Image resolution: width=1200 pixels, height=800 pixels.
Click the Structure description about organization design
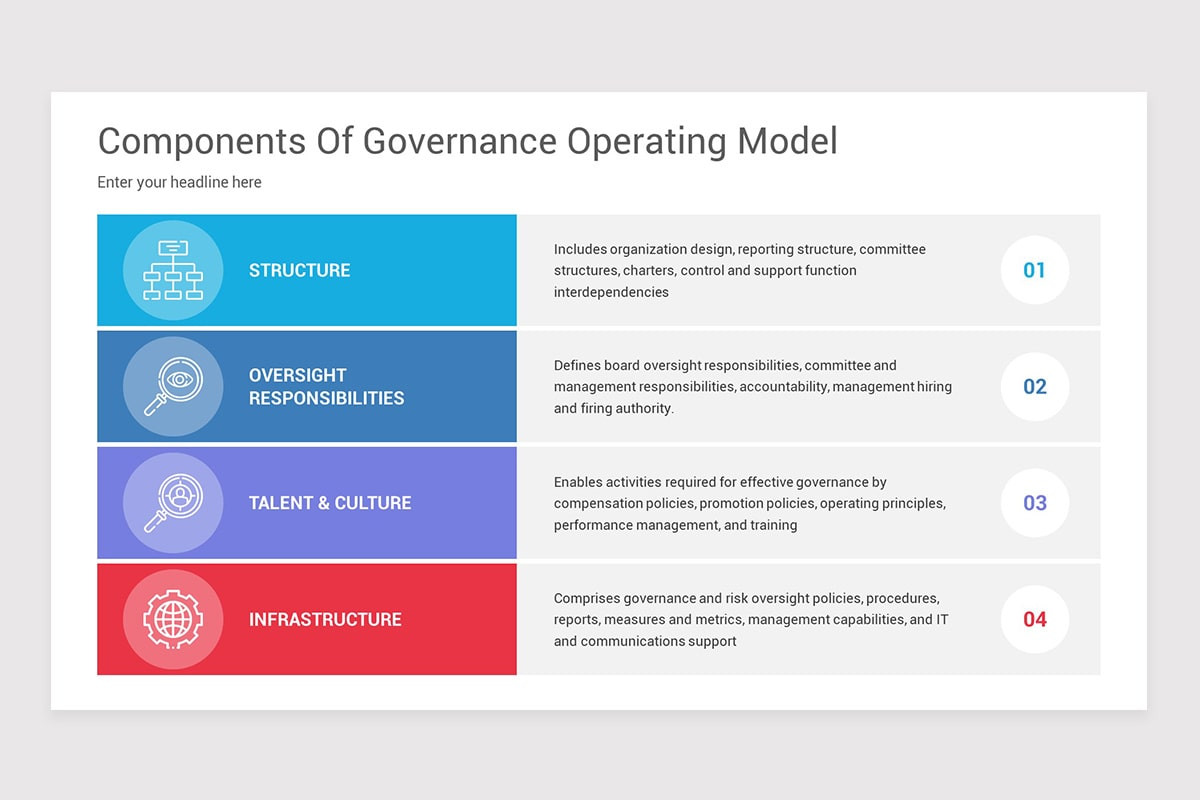coord(740,270)
